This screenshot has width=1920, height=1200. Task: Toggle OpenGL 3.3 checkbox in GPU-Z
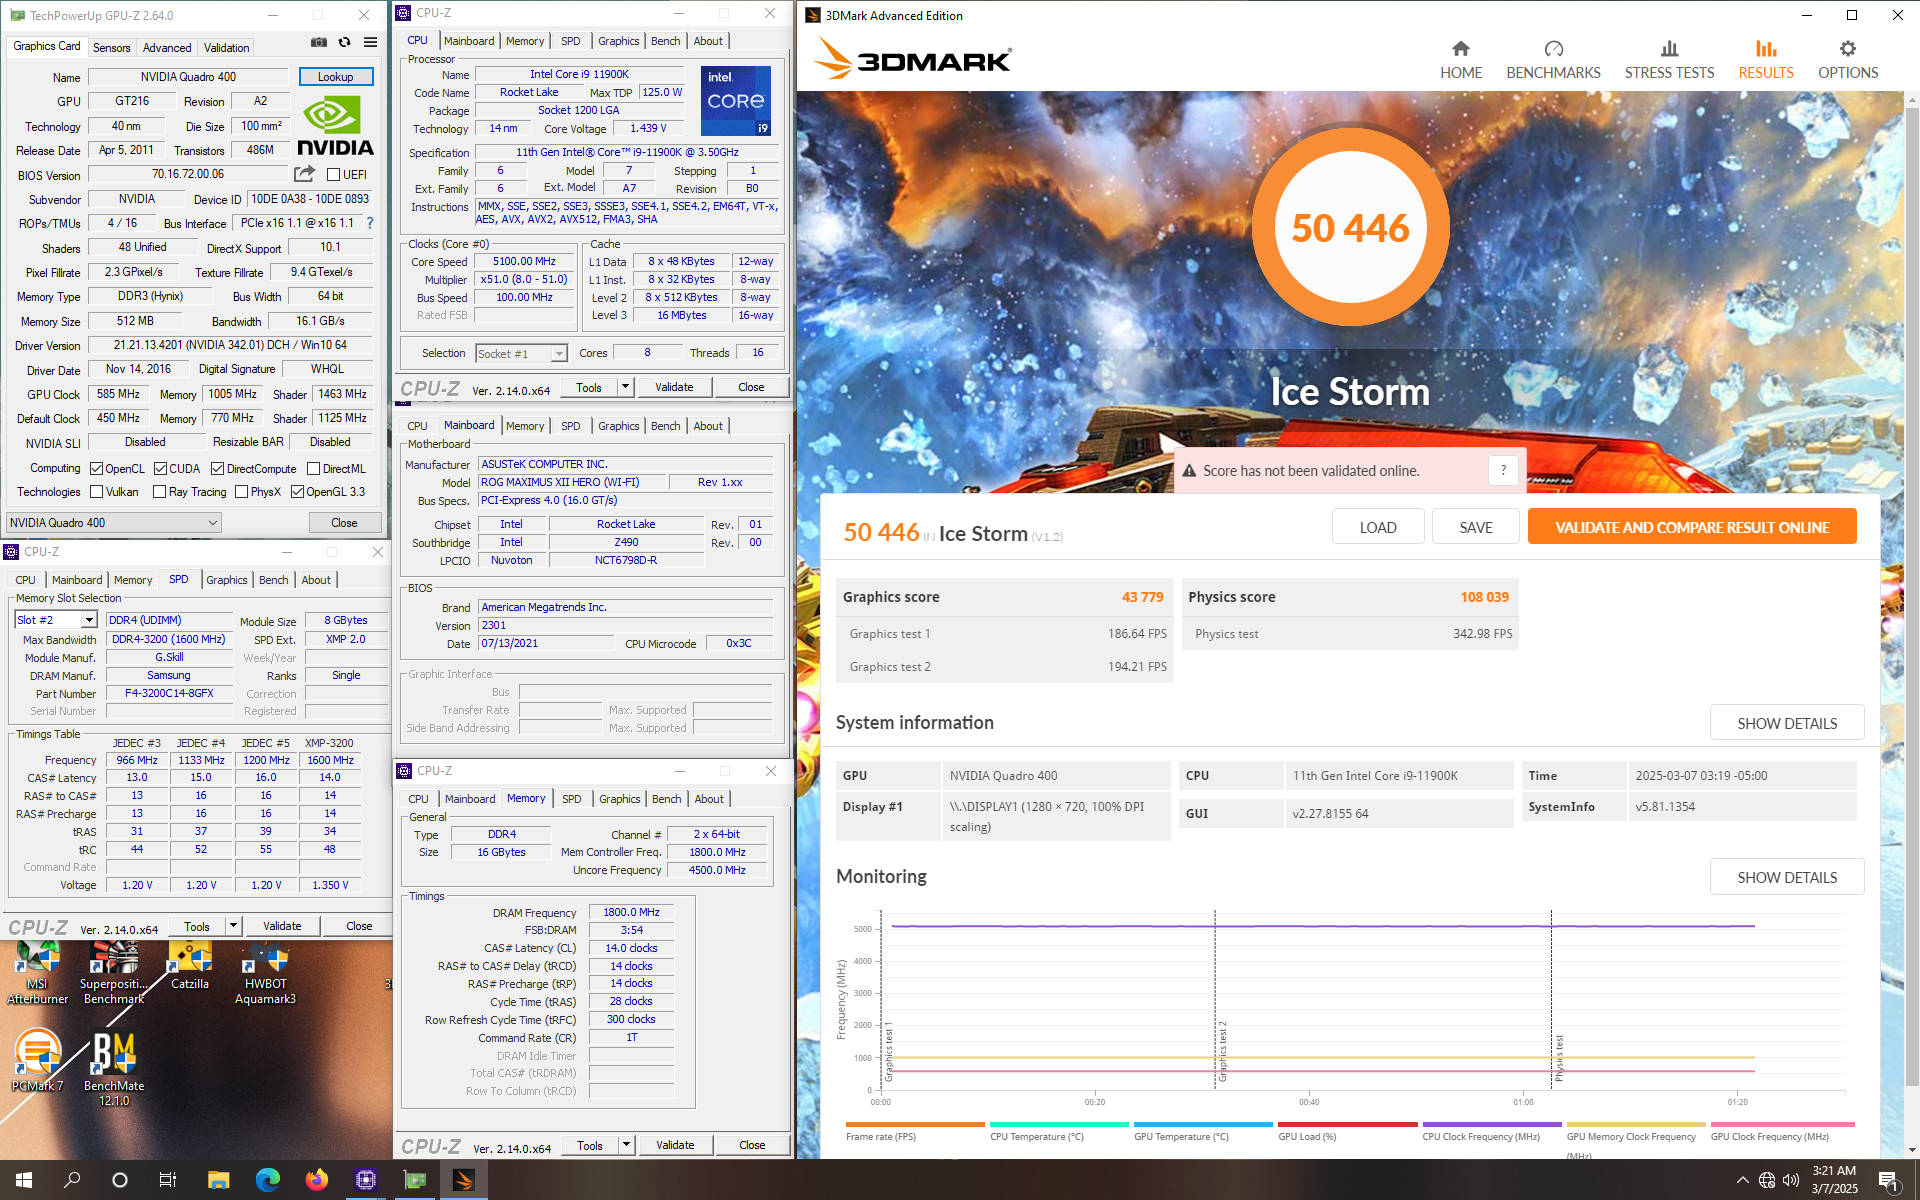click(x=297, y=491)
